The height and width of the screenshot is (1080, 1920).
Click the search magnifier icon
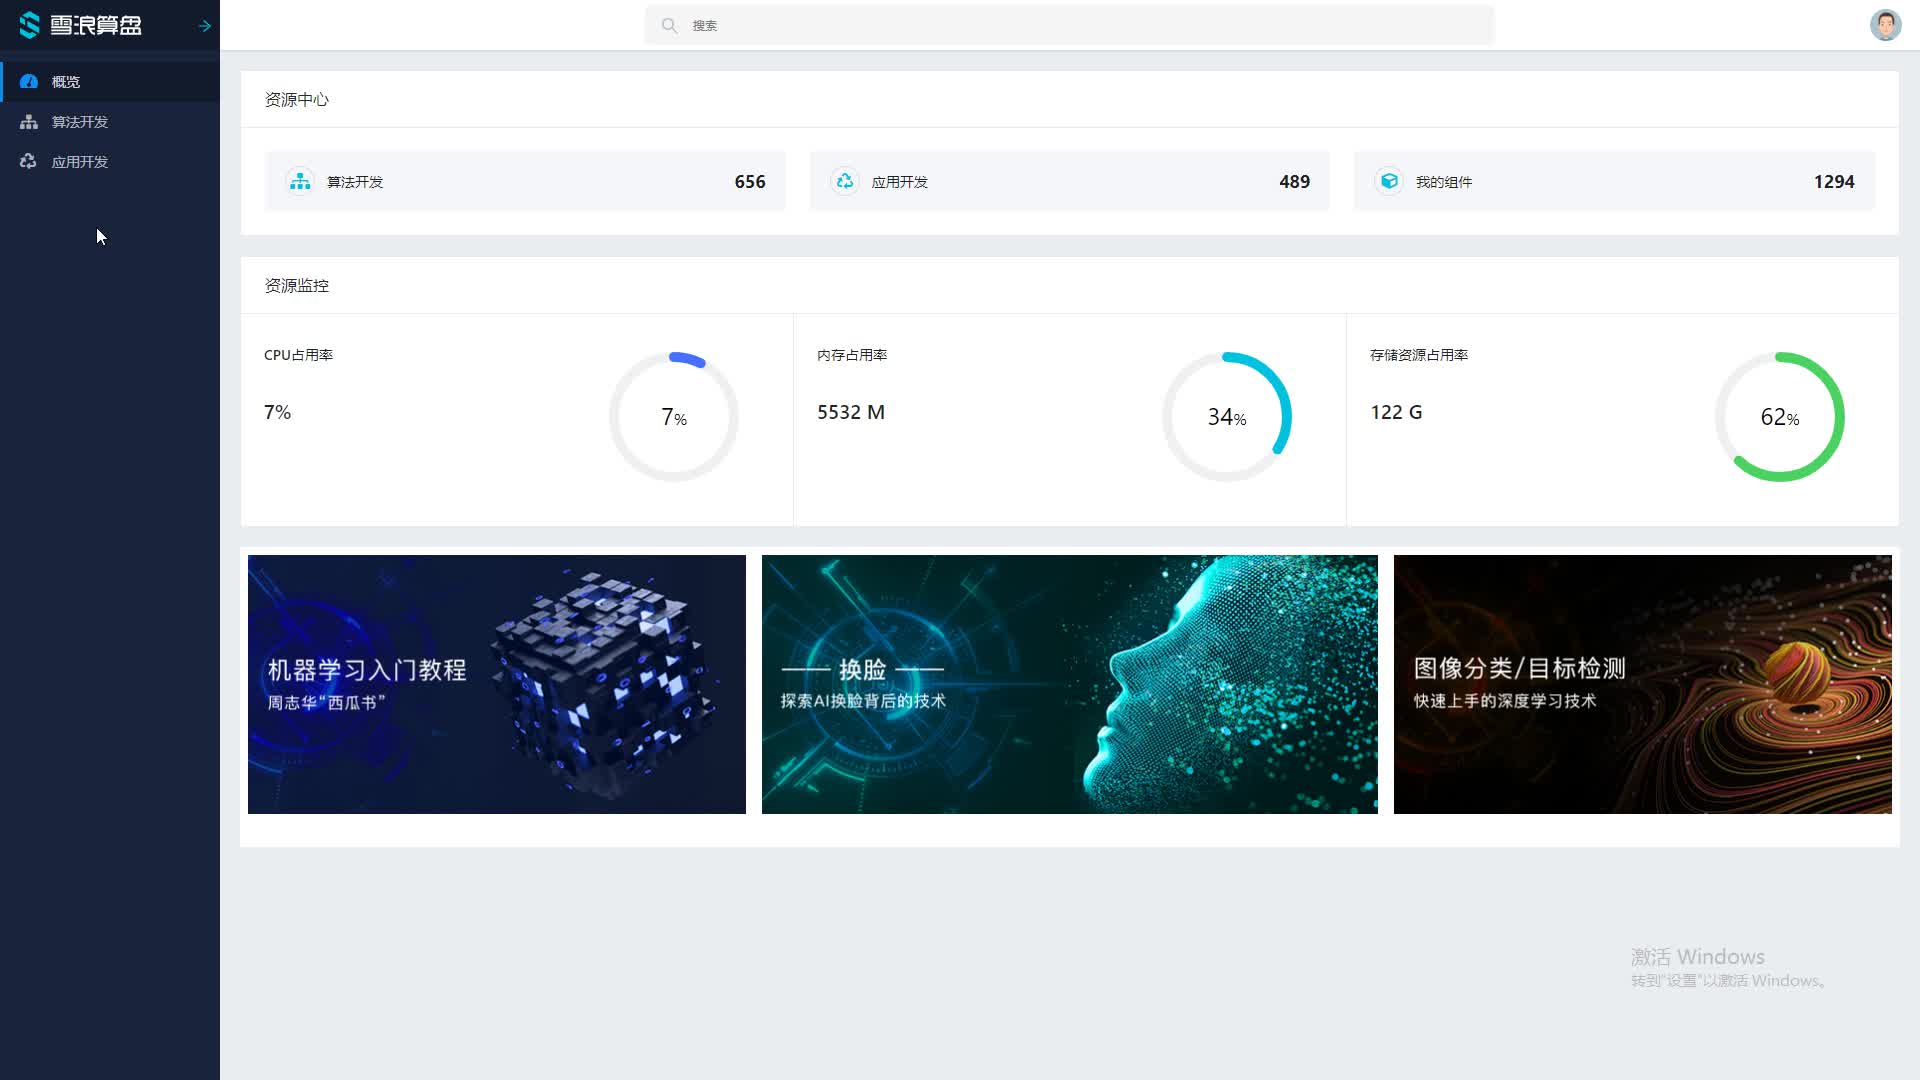click(x=669, y=26)
